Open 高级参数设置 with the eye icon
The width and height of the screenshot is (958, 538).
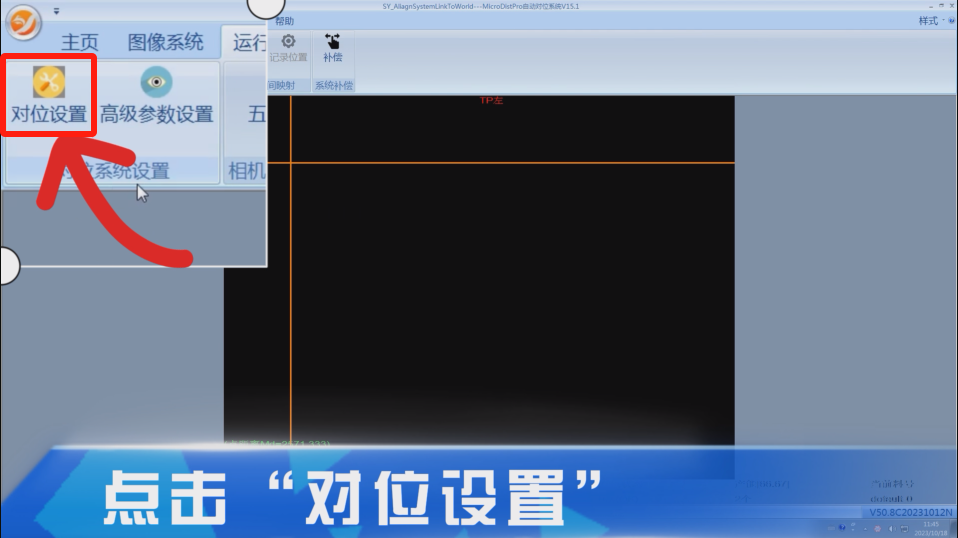(x=156, y=82)
